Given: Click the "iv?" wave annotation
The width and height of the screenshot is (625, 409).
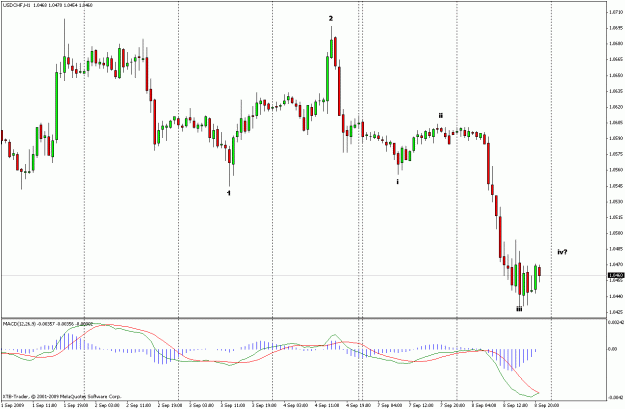Looking at the screenshot, I should pyautogui.click(x=562, y=252).
